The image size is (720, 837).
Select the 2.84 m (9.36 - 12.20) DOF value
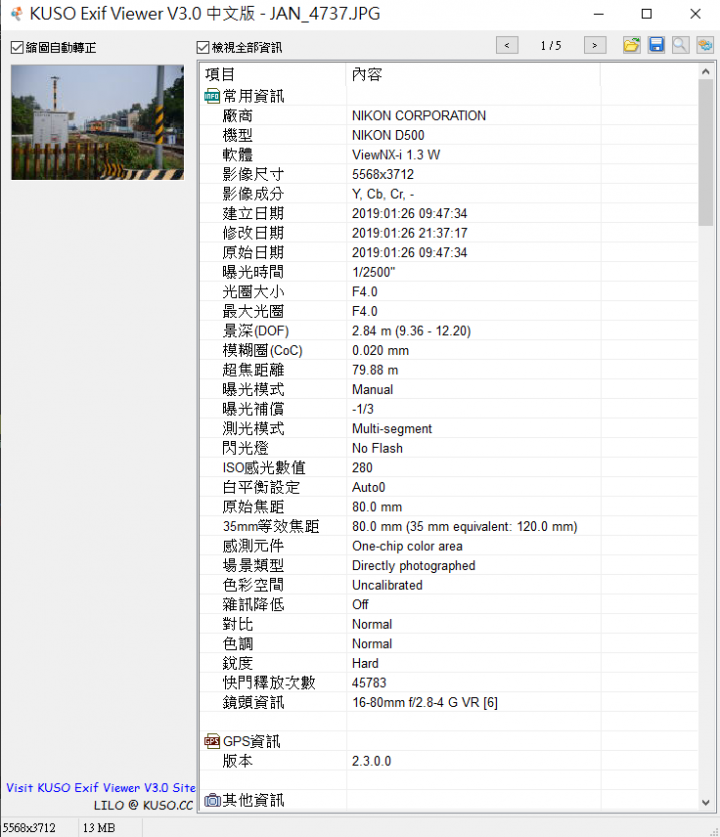(x=411, y=330)
